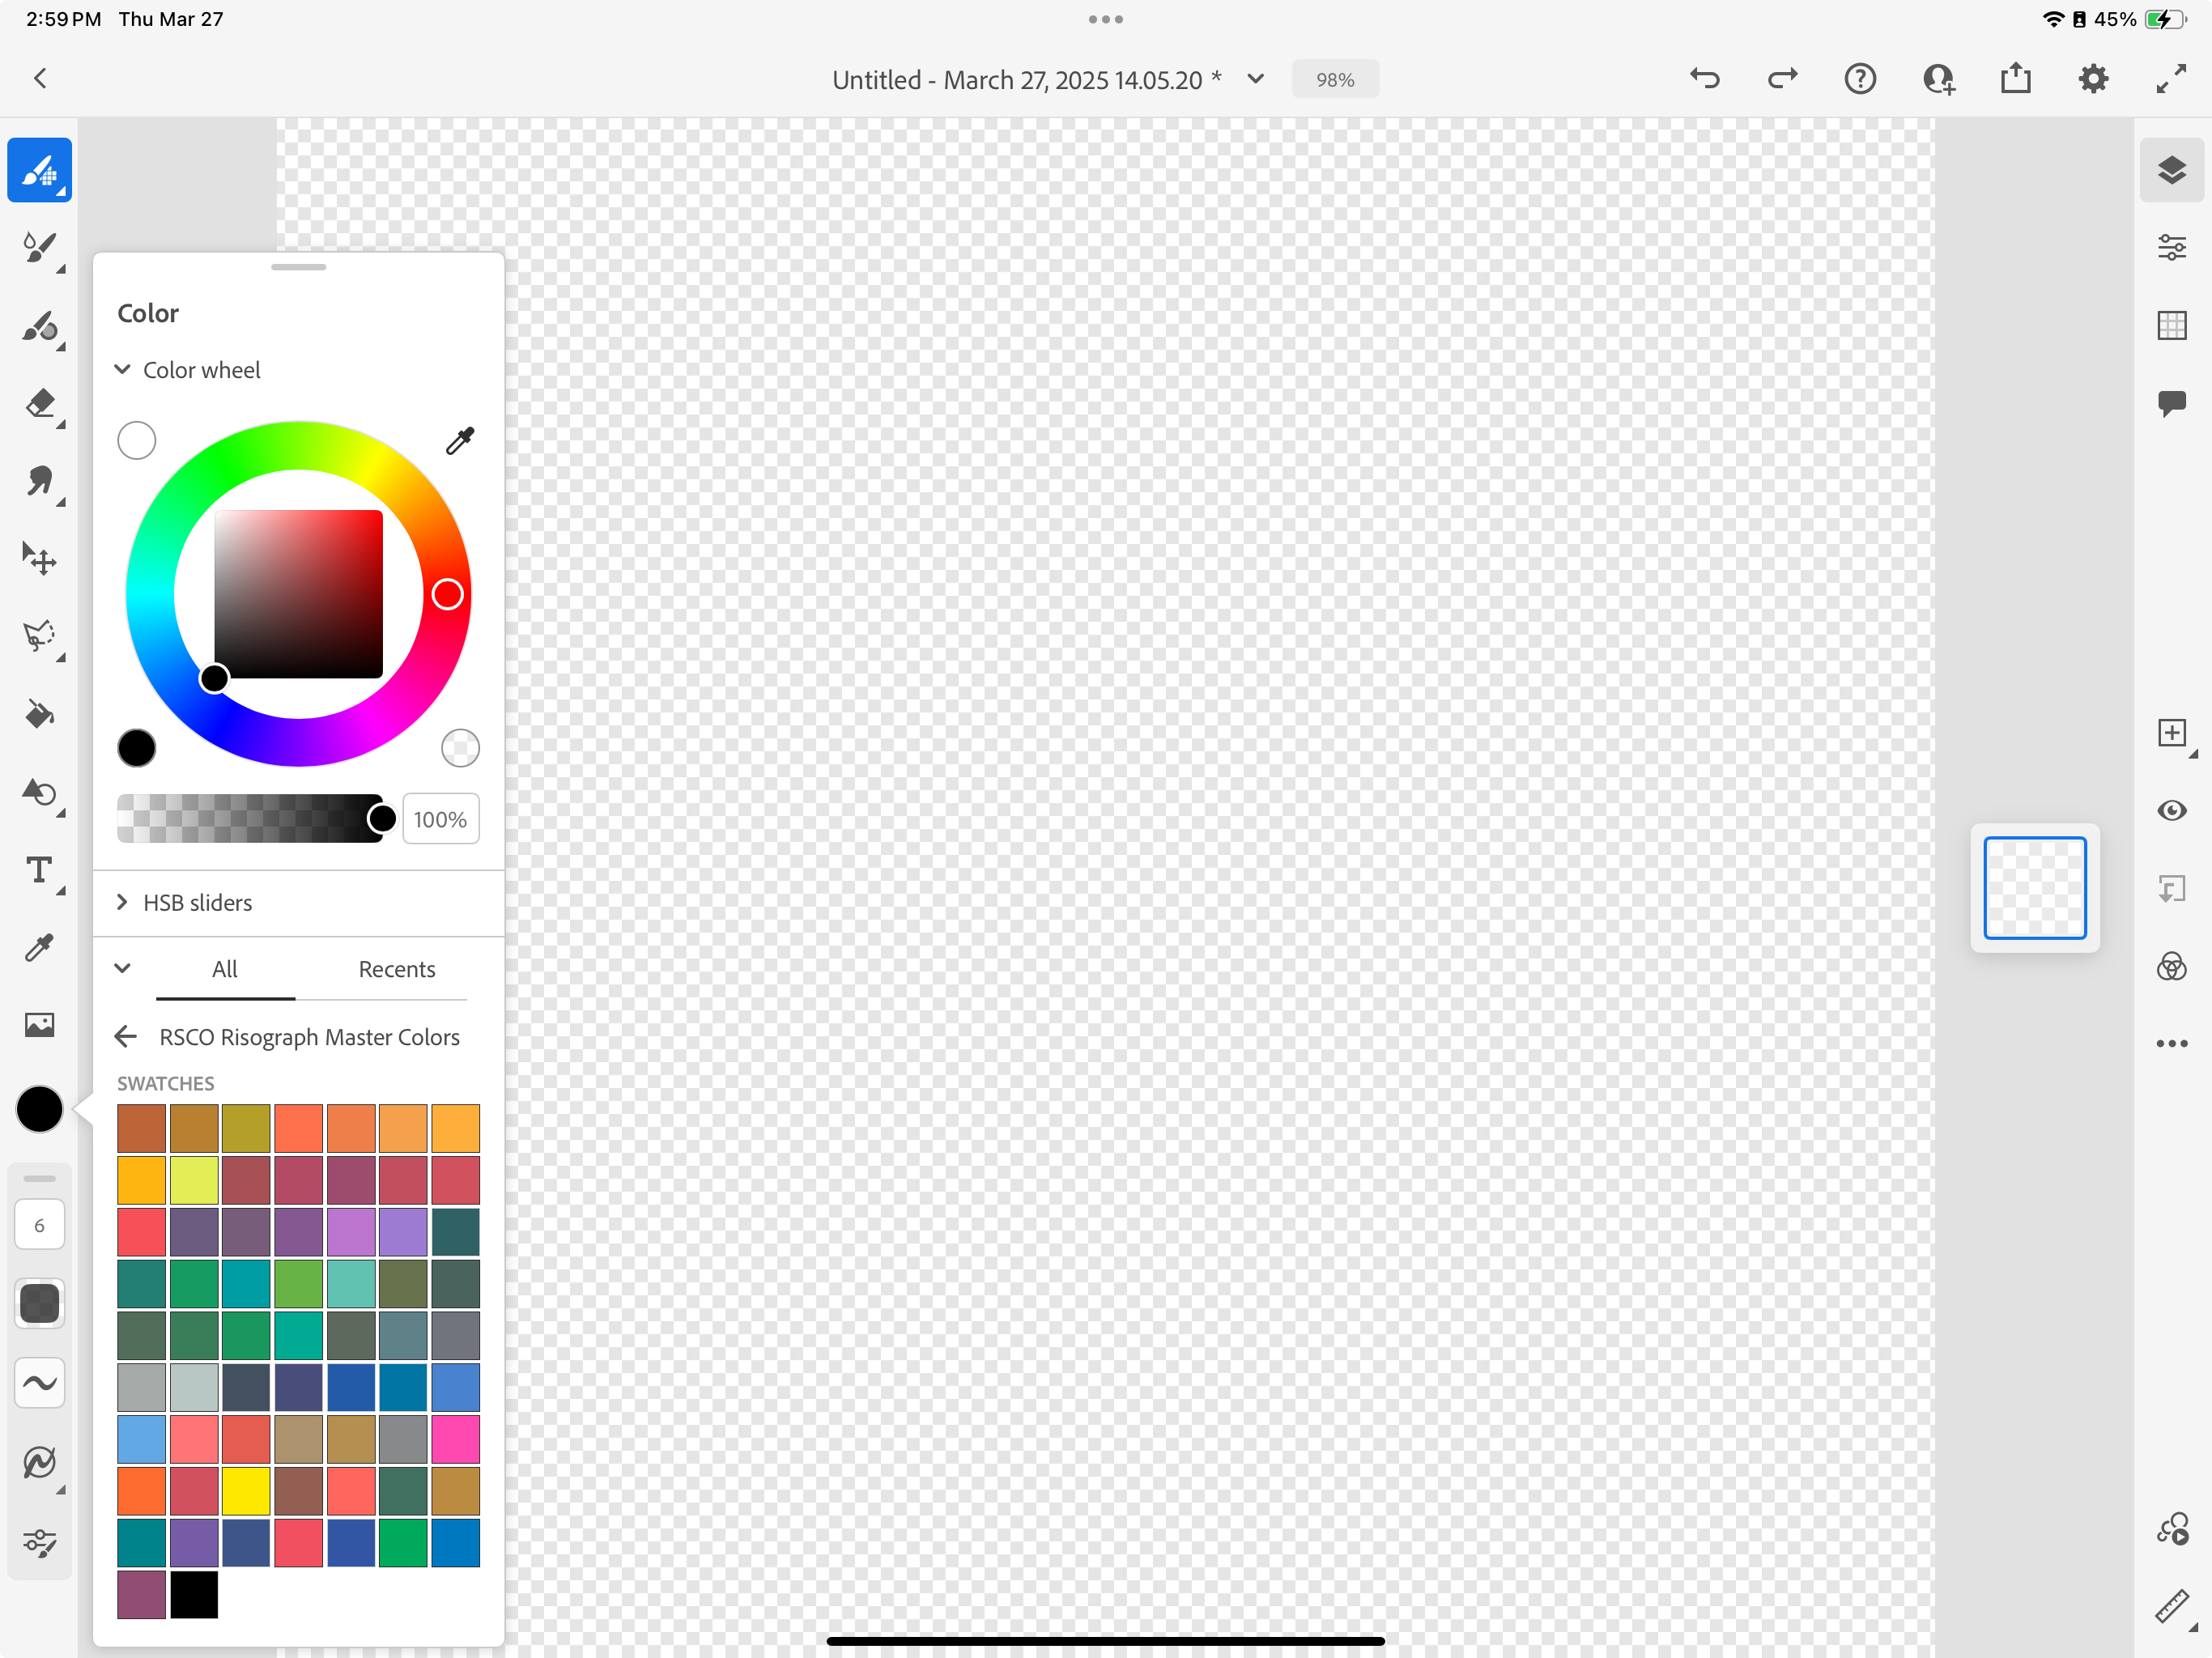This screenshot has height=1658, width=2212.
Task: Click the saturation square black handle
Action: tap(214, 679)
